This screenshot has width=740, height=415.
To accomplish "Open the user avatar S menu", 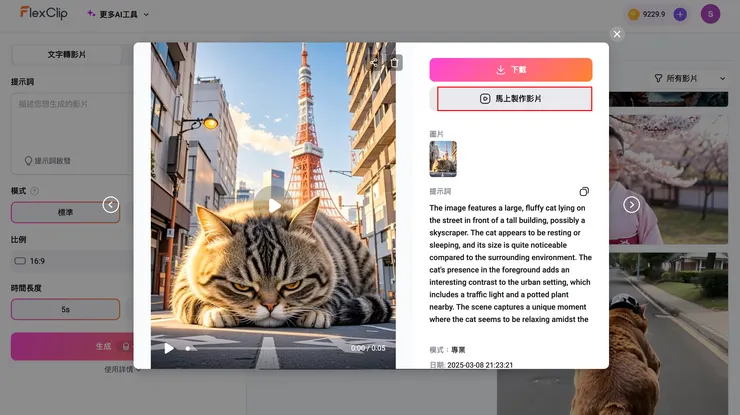I will [710, 14].
